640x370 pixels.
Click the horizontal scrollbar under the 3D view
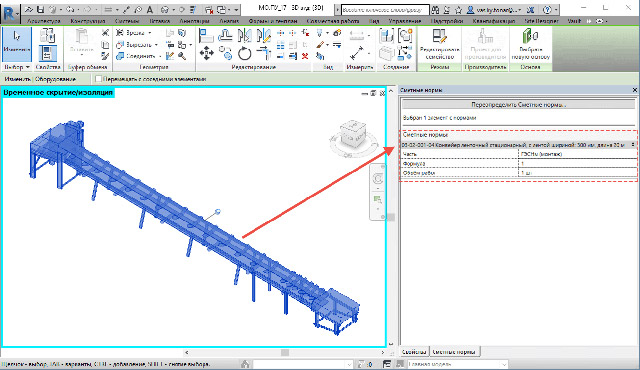tap(284, 352)
